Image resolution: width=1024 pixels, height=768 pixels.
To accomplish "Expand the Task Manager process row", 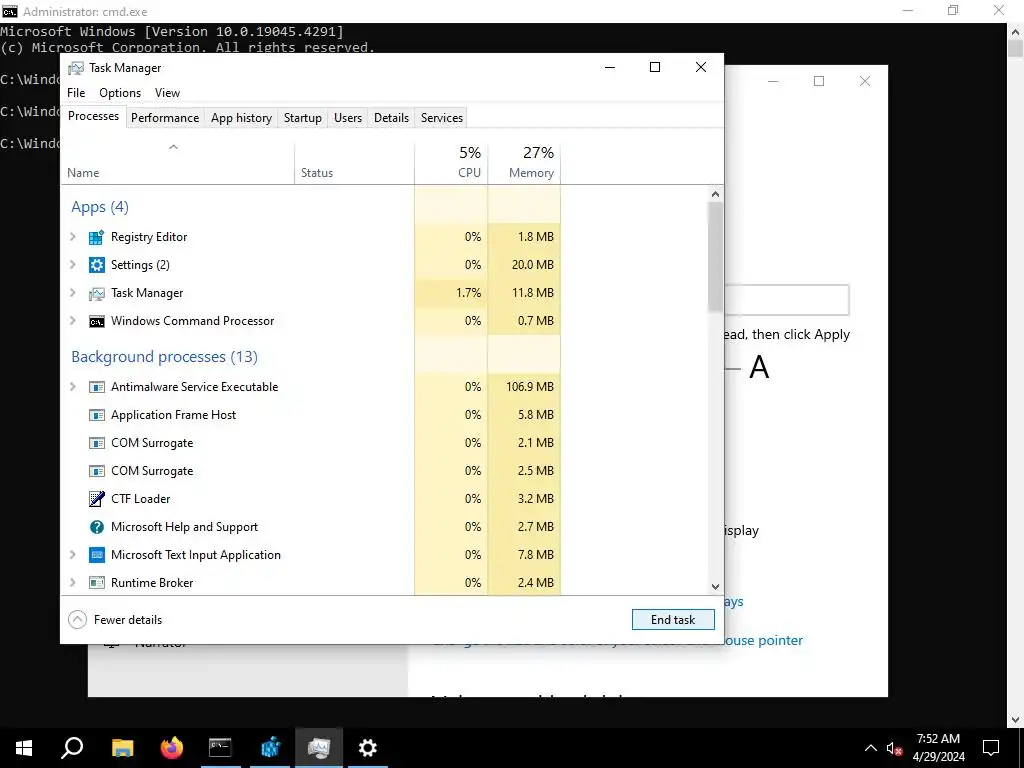I will click(x=73, y=293).
